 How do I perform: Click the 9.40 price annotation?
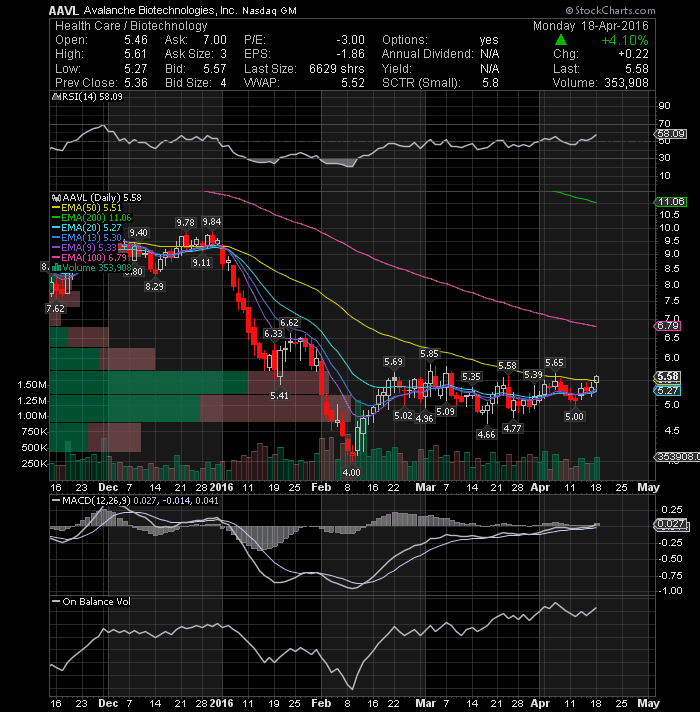(138, 233)
